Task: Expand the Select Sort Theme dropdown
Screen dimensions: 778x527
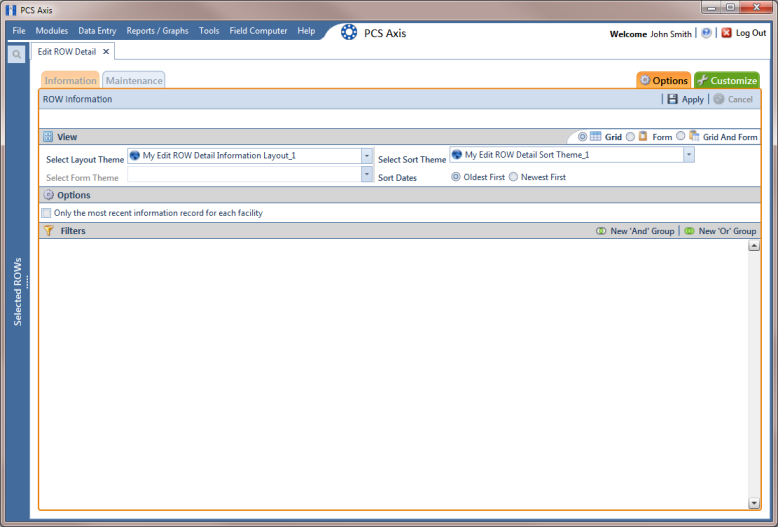Action: (x=689, y=155)
